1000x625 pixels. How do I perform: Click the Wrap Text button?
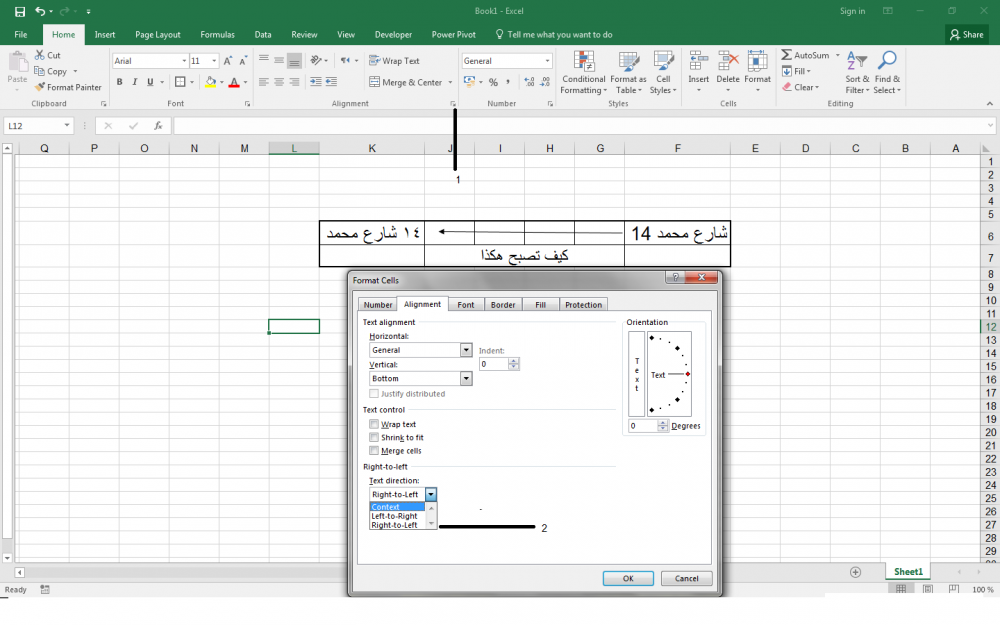tap(394, 61)
